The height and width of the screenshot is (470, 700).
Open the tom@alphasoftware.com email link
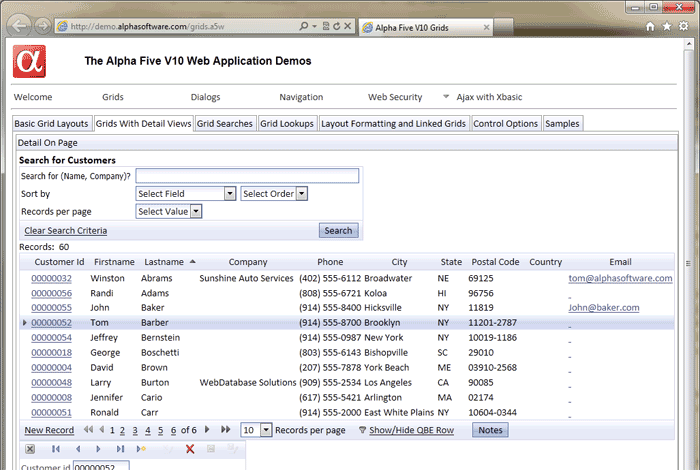click(620, 278)
